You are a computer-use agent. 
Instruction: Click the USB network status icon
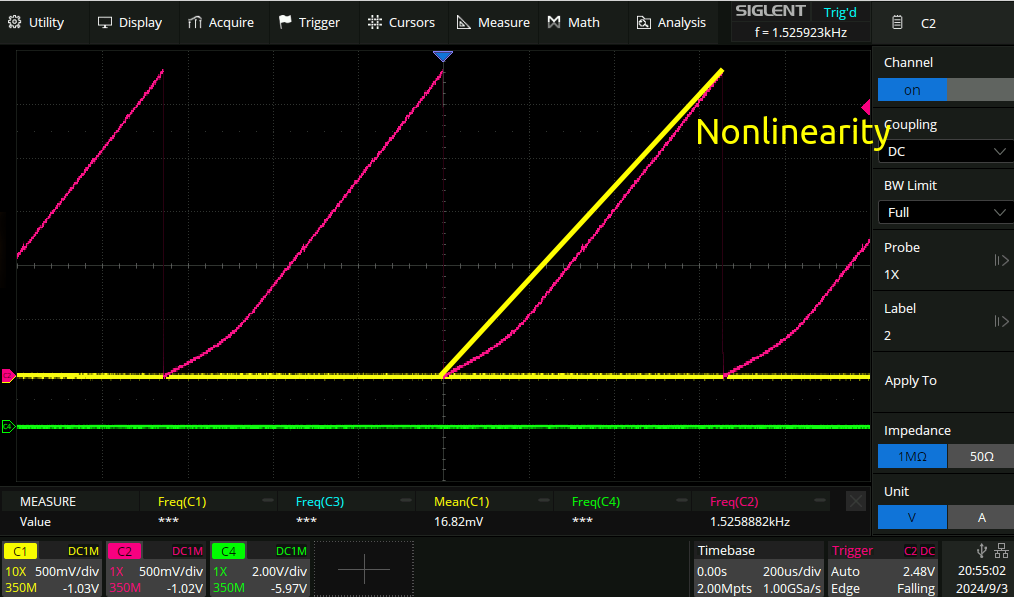[x=980, y=550]
